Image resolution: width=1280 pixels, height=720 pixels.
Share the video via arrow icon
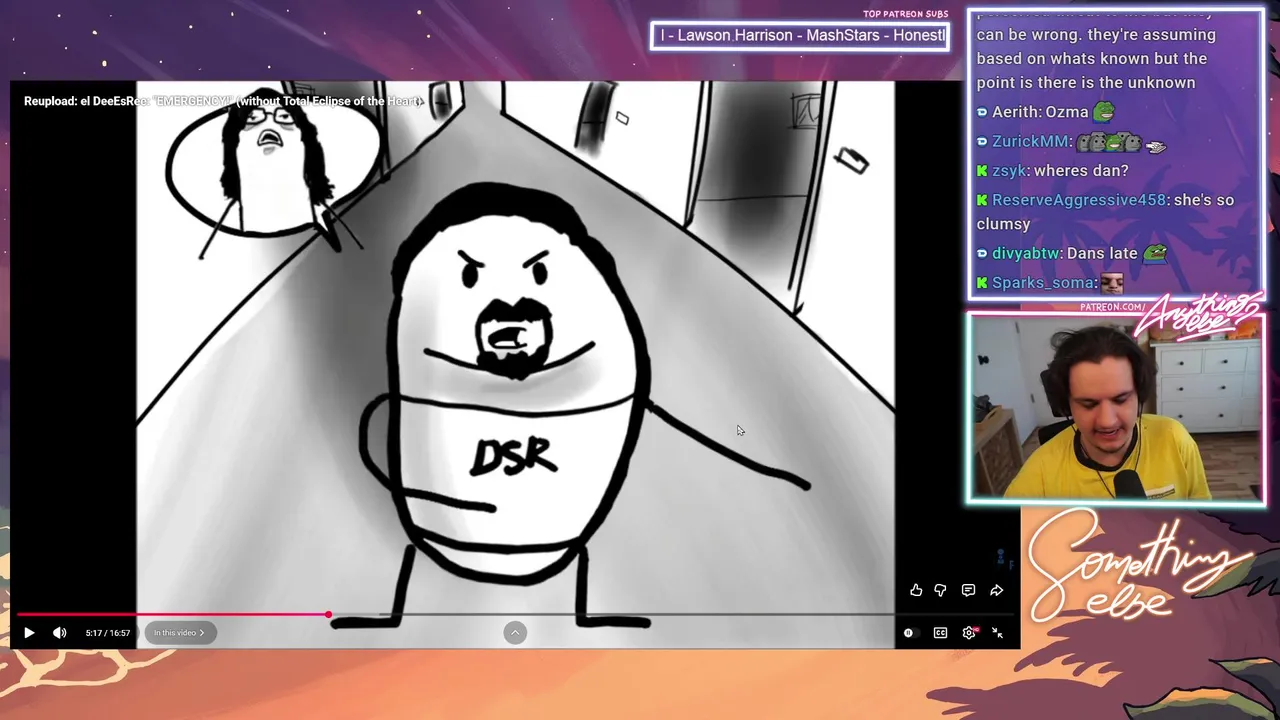click(997, 591)
